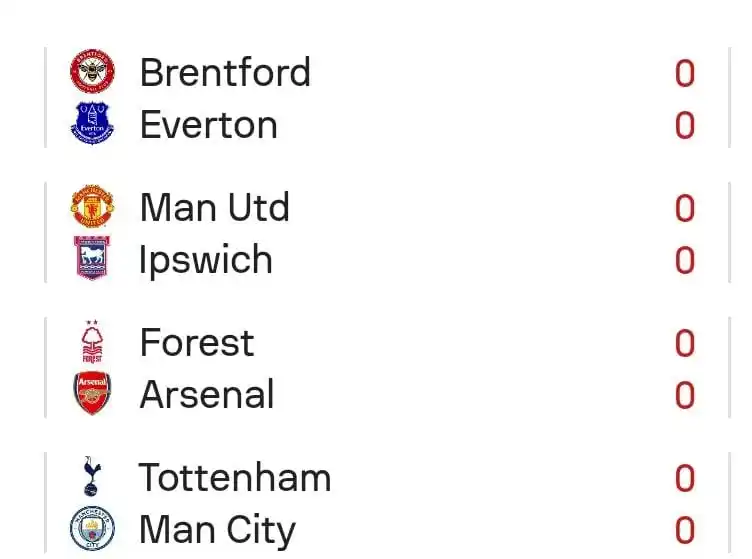Click the Manchester City round crest
752x559 pixels.
tap(92, 528)
